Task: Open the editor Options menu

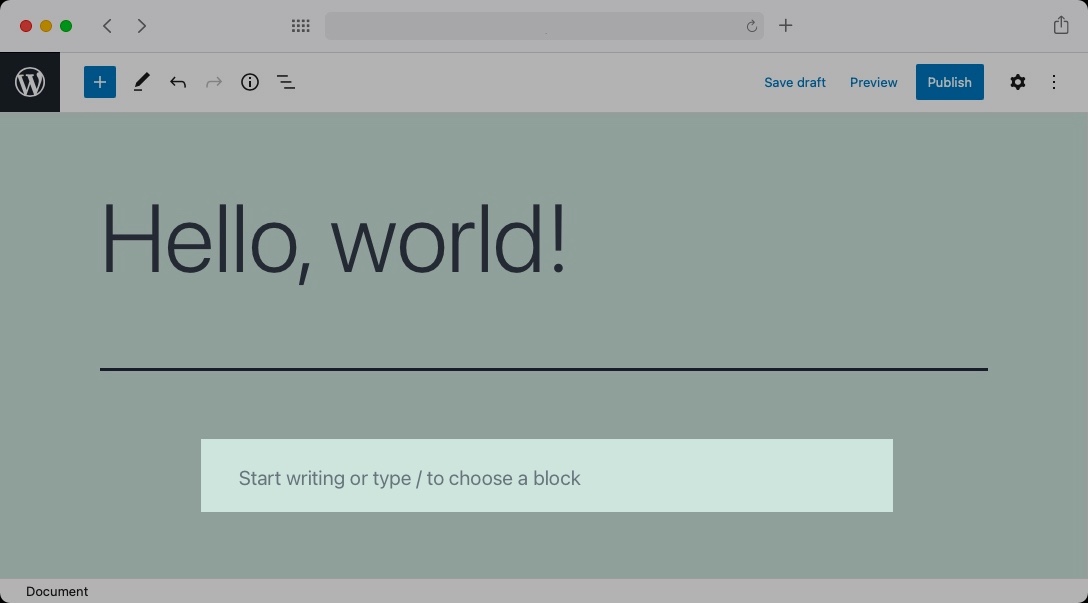Action: pos(1054,82)
